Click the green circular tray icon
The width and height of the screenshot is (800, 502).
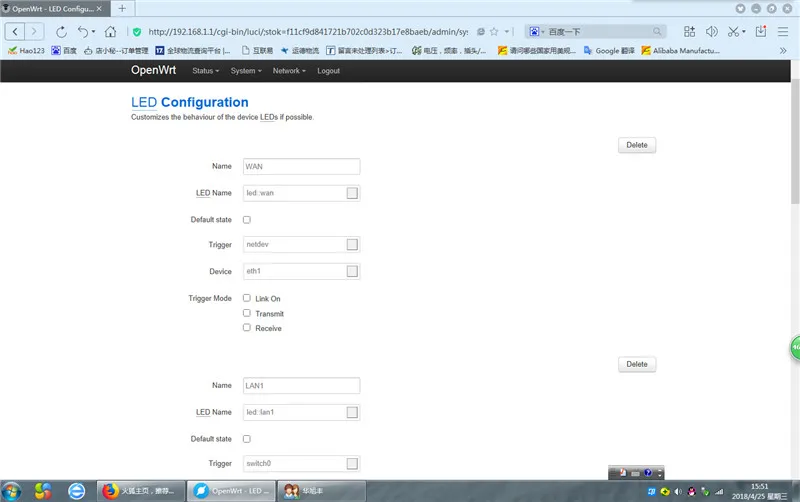point(665,492)
